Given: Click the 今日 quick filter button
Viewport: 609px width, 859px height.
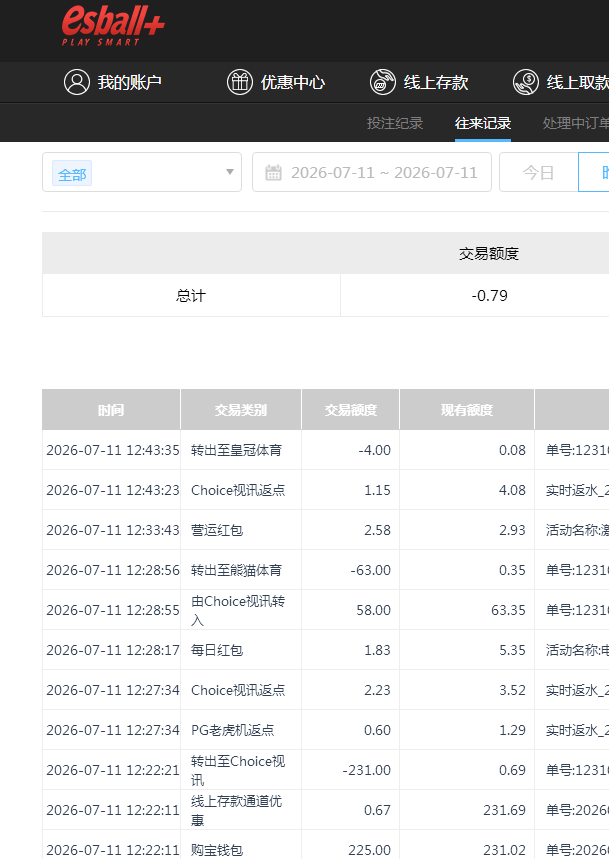Looking at the screenshot, I should (539, 173).
